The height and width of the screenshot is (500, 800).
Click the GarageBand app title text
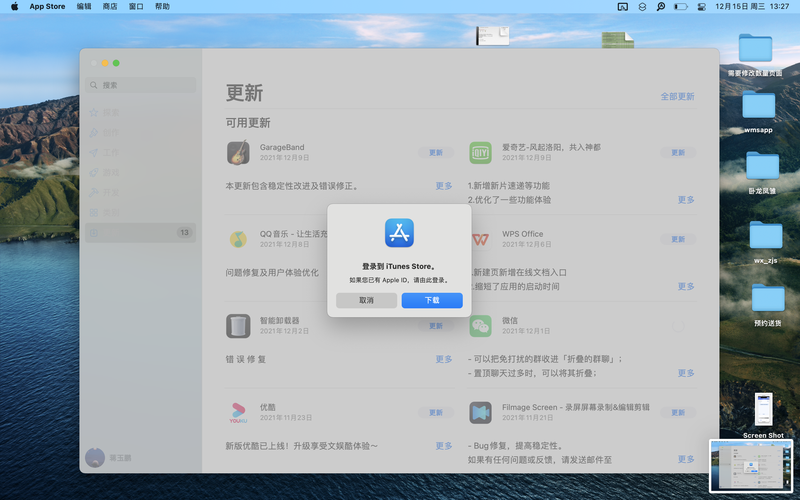(282, 147)
